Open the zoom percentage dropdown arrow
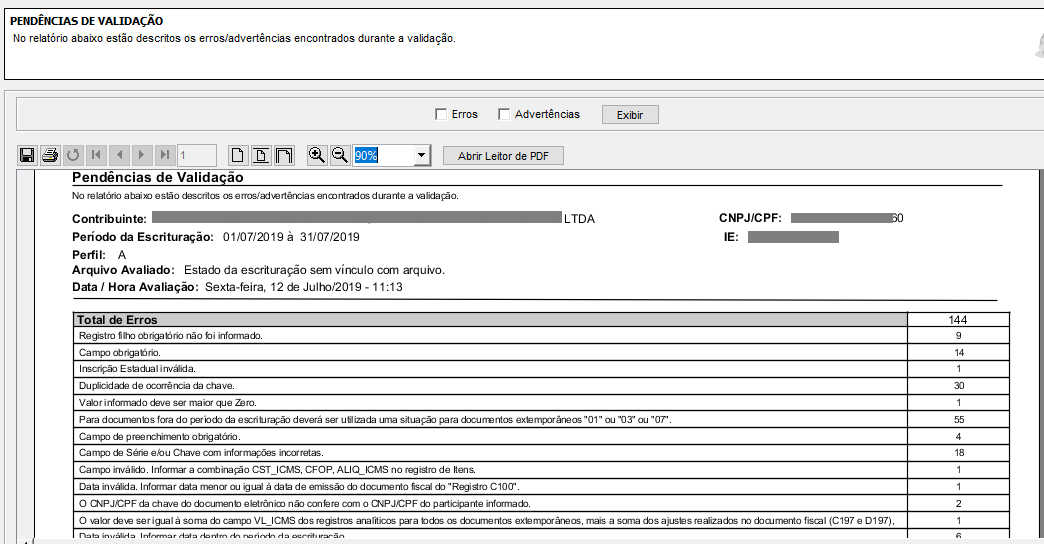 point(421,156)
